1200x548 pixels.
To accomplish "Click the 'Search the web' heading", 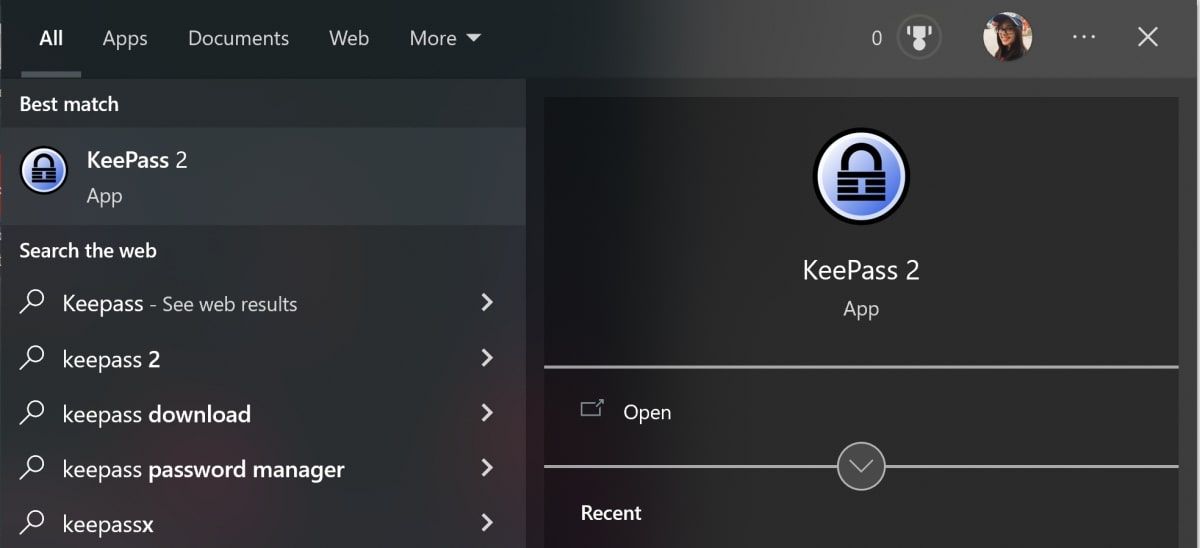I will [x=88, y=250].
